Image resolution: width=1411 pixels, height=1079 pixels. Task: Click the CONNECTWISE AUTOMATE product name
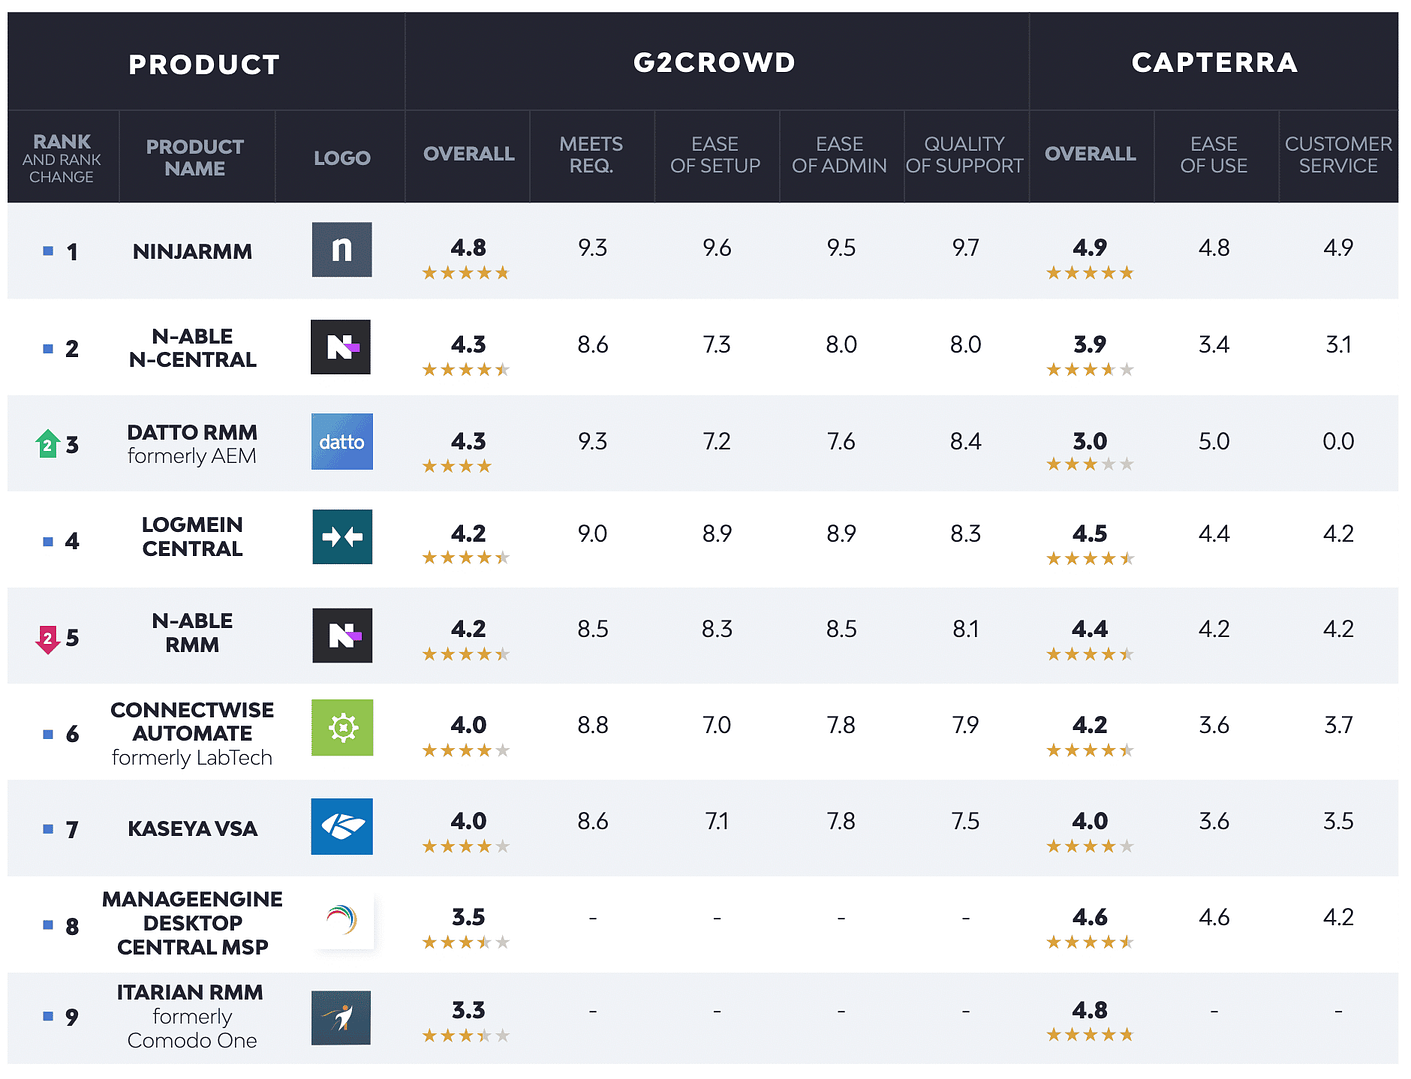pyautogui.click(x=192, y=721)
